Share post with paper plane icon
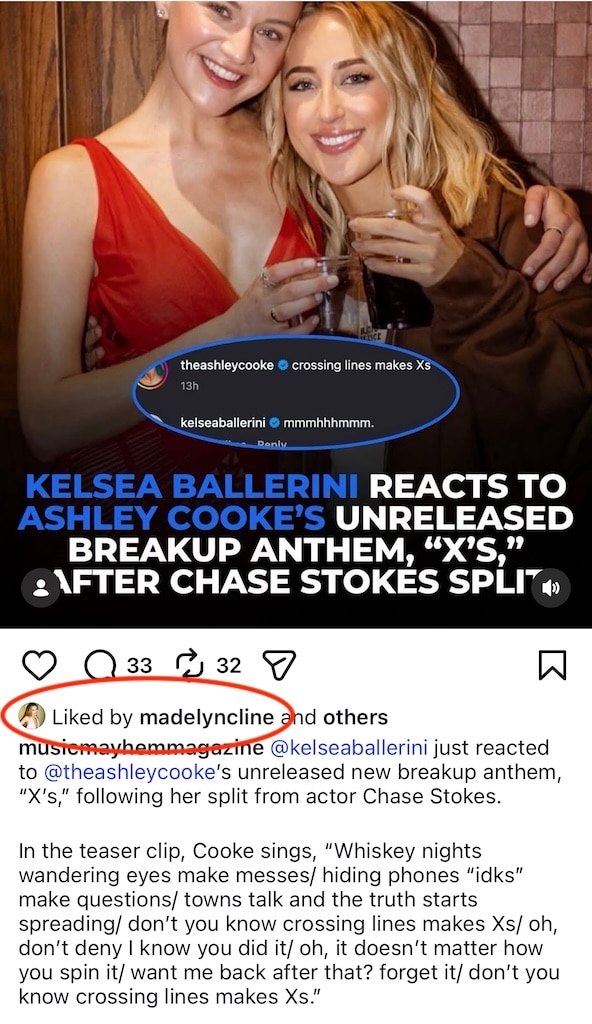The image size is (592, 1024). point(278,665)
